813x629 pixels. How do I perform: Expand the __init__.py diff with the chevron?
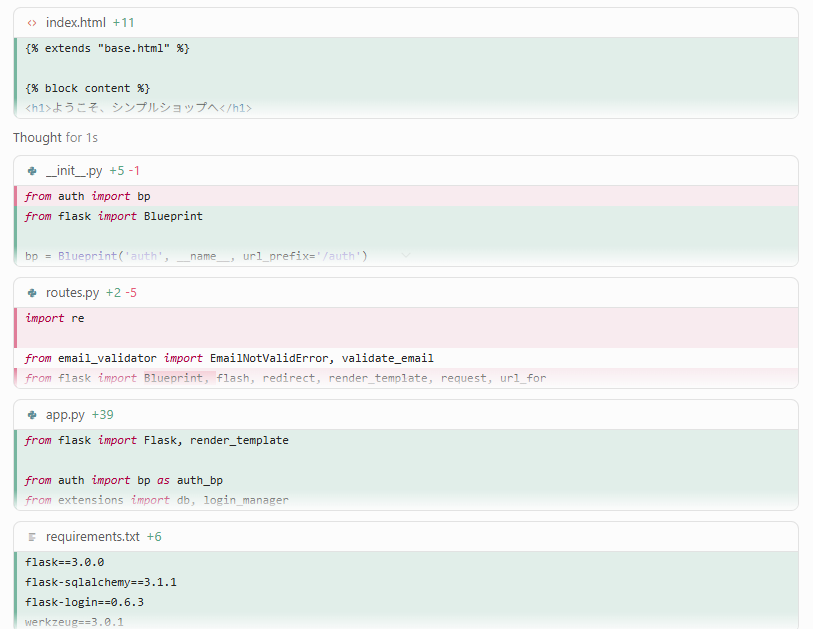pyautogui.click(x=406, y=255)
